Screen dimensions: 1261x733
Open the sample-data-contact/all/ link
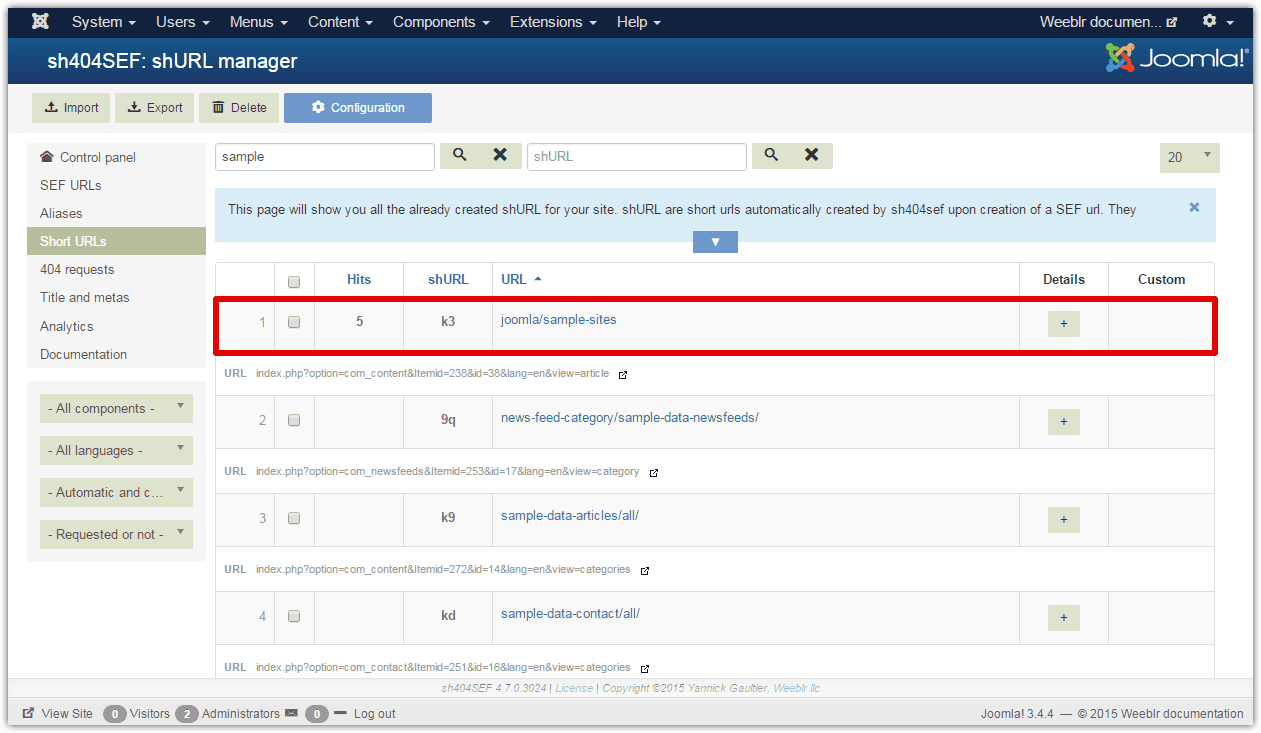pyautogui.click(x=570, y=614)
